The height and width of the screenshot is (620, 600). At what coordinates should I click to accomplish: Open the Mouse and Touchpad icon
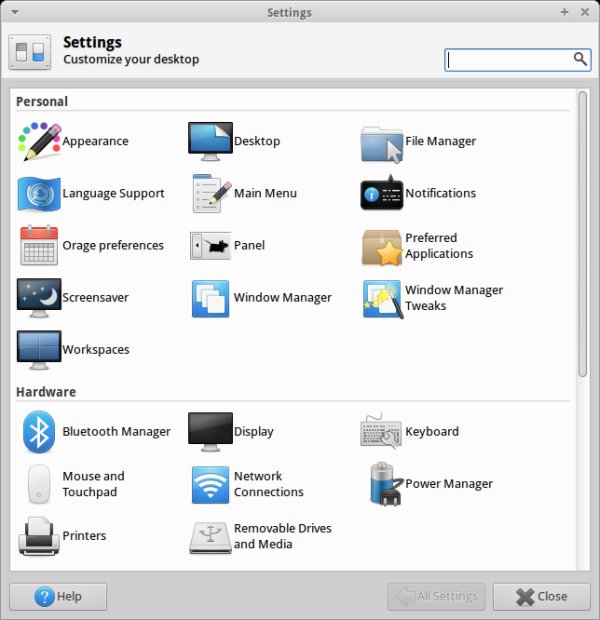pos(39,484)
